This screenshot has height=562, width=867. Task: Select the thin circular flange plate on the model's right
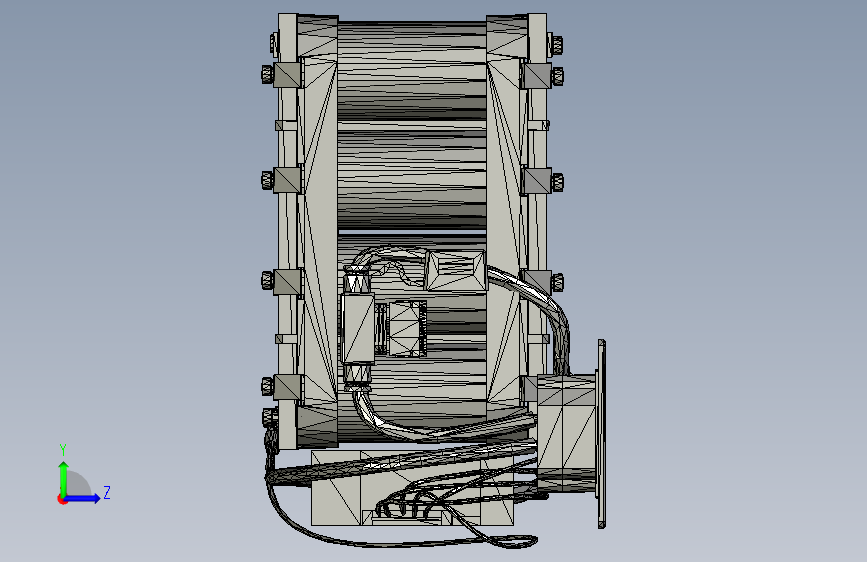pyautogui.click(x=602, y=434)
